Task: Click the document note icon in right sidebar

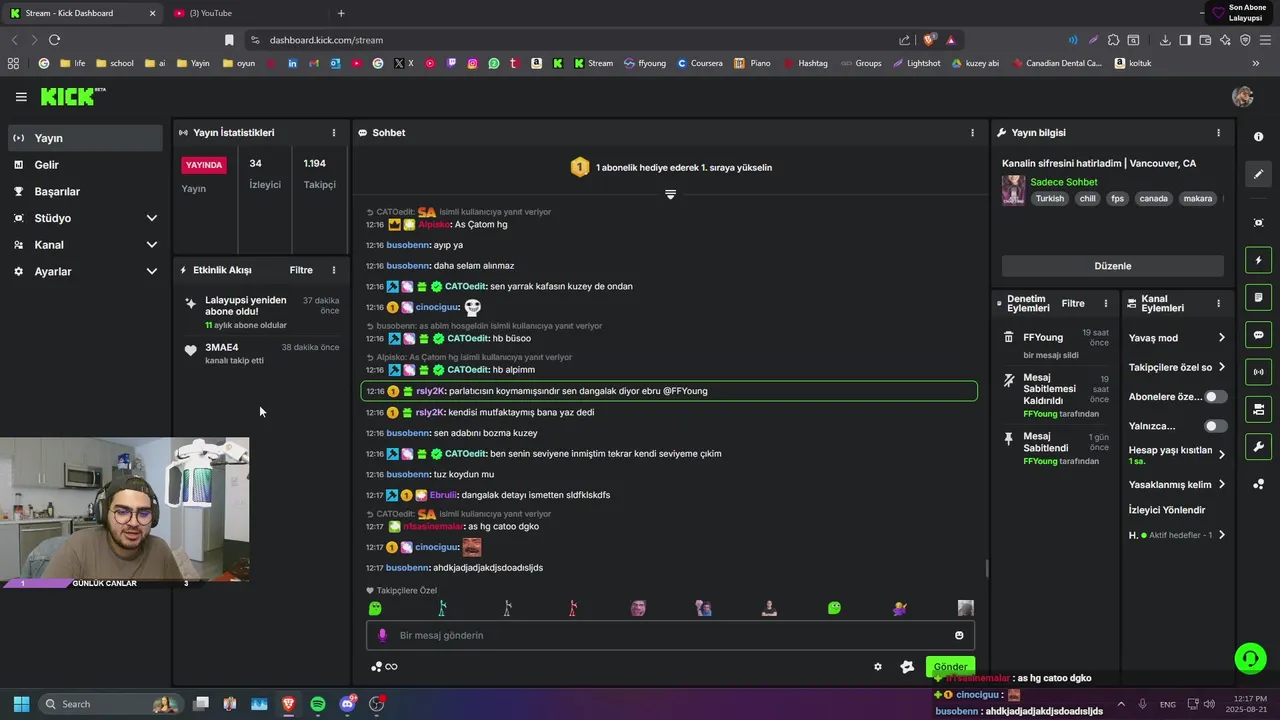Action: click(x=1258, y=298)
